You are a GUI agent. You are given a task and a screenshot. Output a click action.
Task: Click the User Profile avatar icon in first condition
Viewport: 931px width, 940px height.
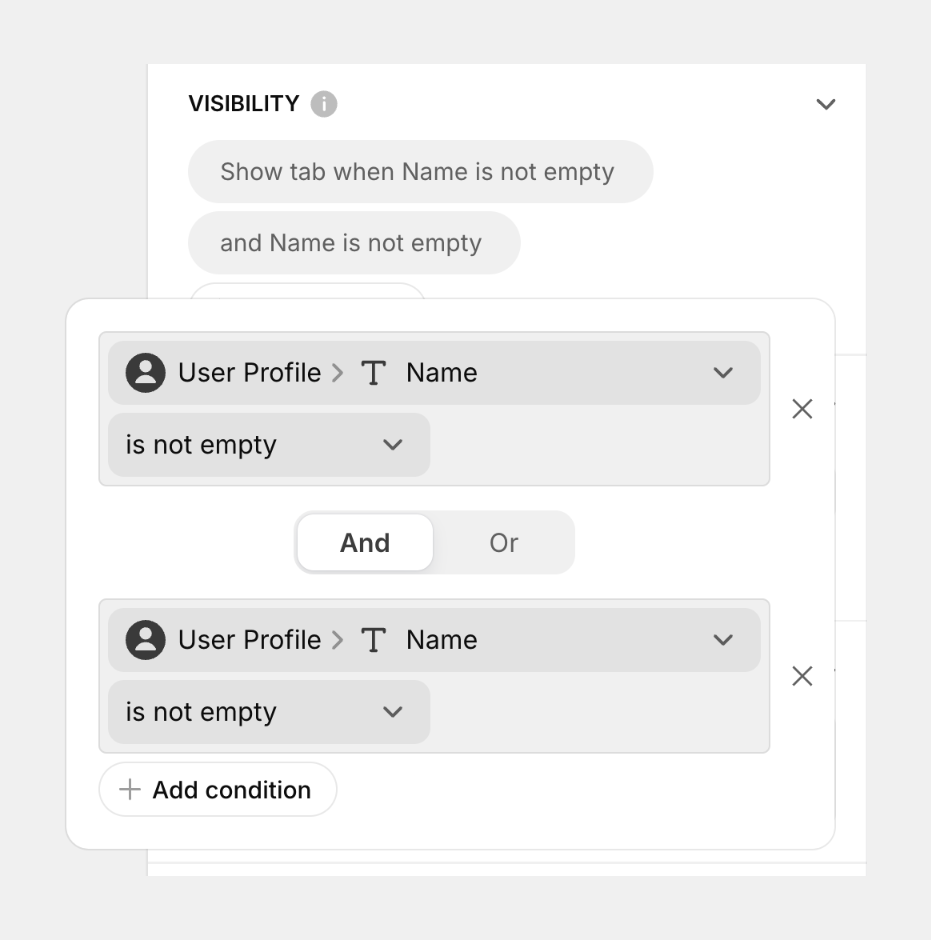coord(144,372)
